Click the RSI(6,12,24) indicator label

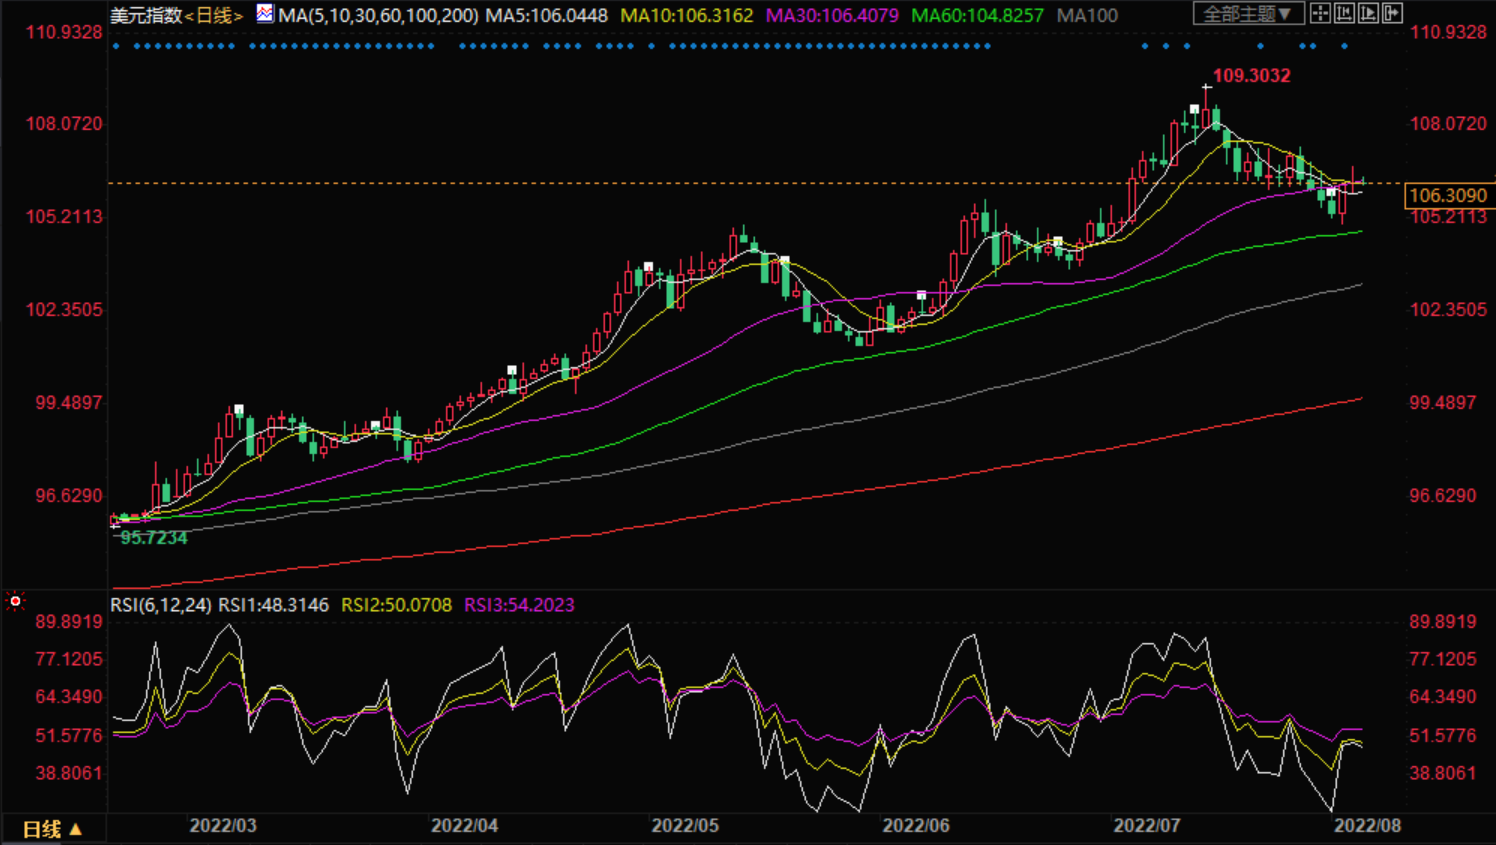tap(160, 605)
